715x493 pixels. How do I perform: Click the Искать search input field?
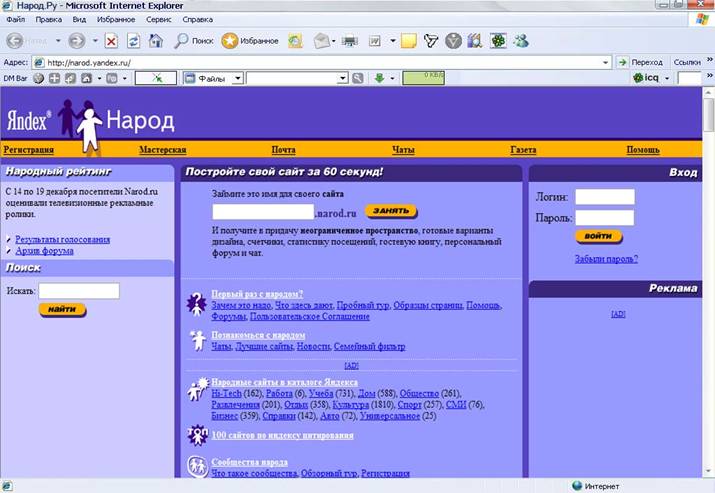pos(79,291)
